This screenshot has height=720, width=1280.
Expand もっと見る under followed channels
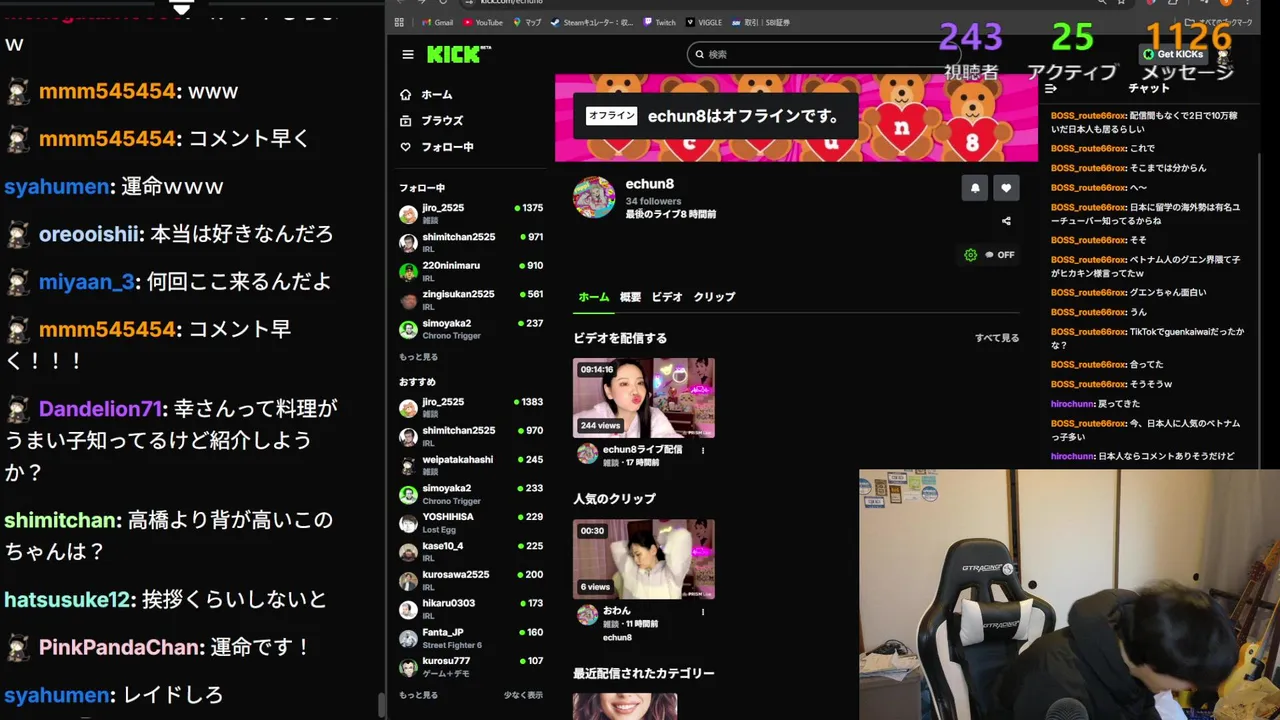pyautogui.click(x=418, y=357)
